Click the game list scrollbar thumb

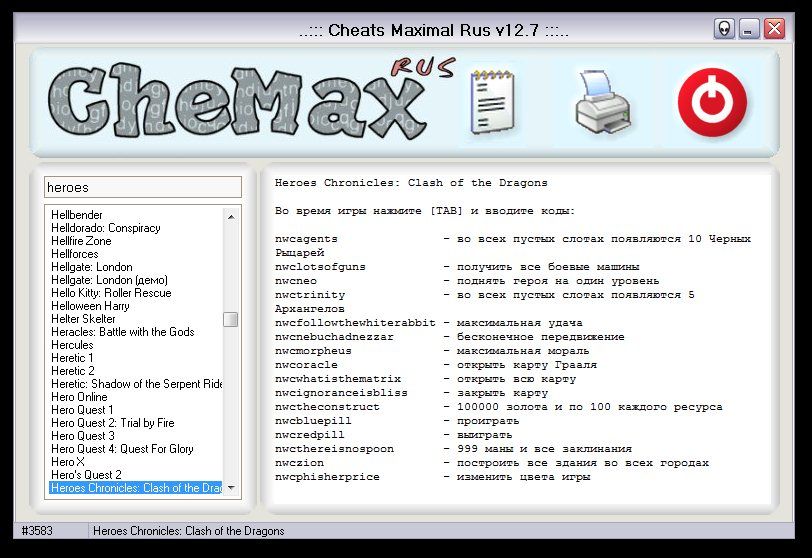[x=231, y=319]
